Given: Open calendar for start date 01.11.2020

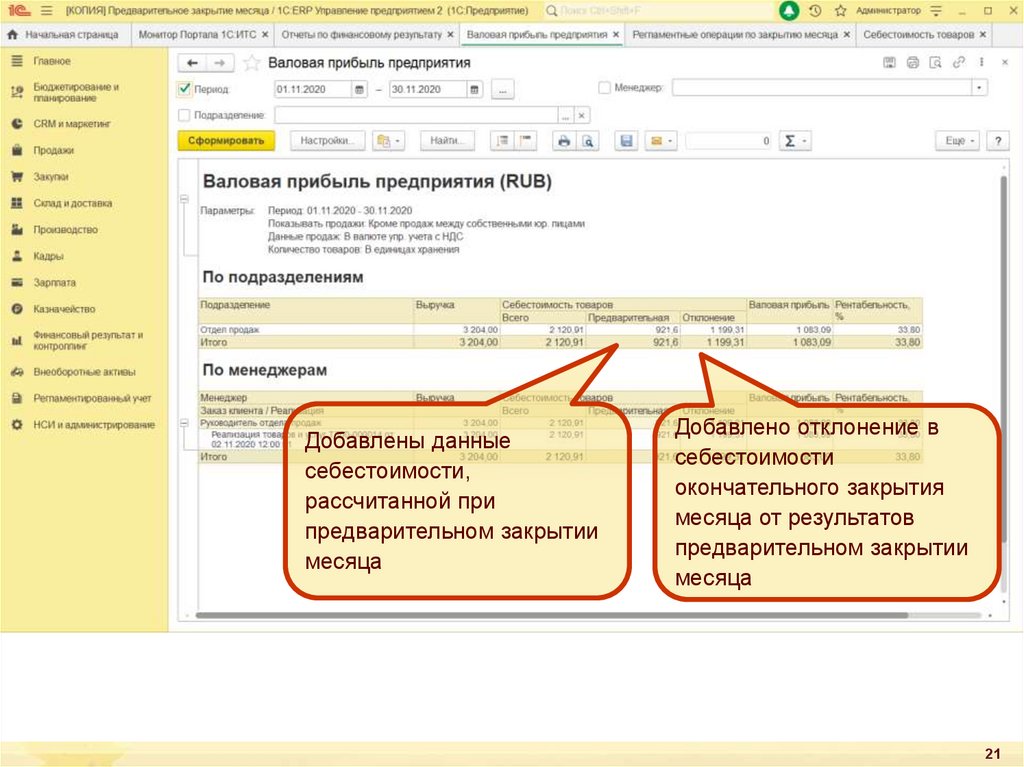Looking at the screenshot, I should pyautogui.click(x=360, y=89).
